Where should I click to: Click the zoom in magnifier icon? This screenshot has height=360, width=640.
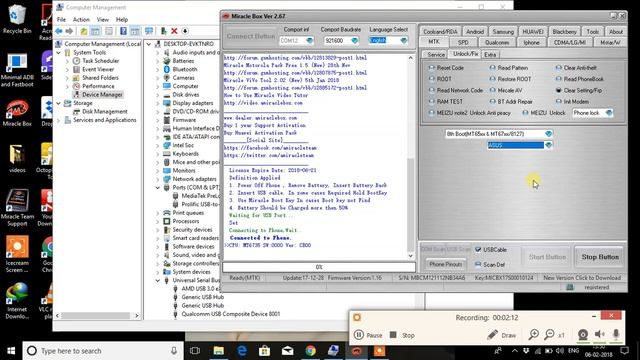click(x=533, y=335)
